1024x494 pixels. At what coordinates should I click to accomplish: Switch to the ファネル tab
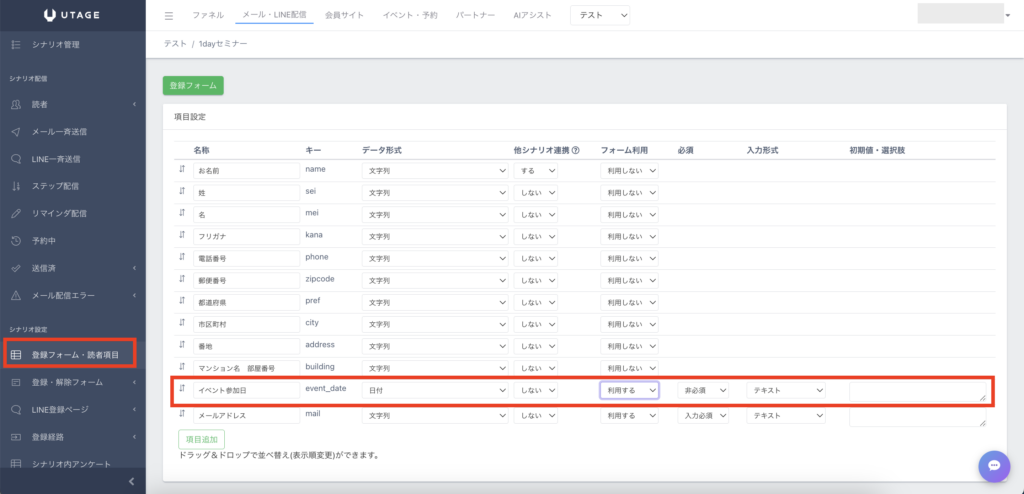pos(208,16)
